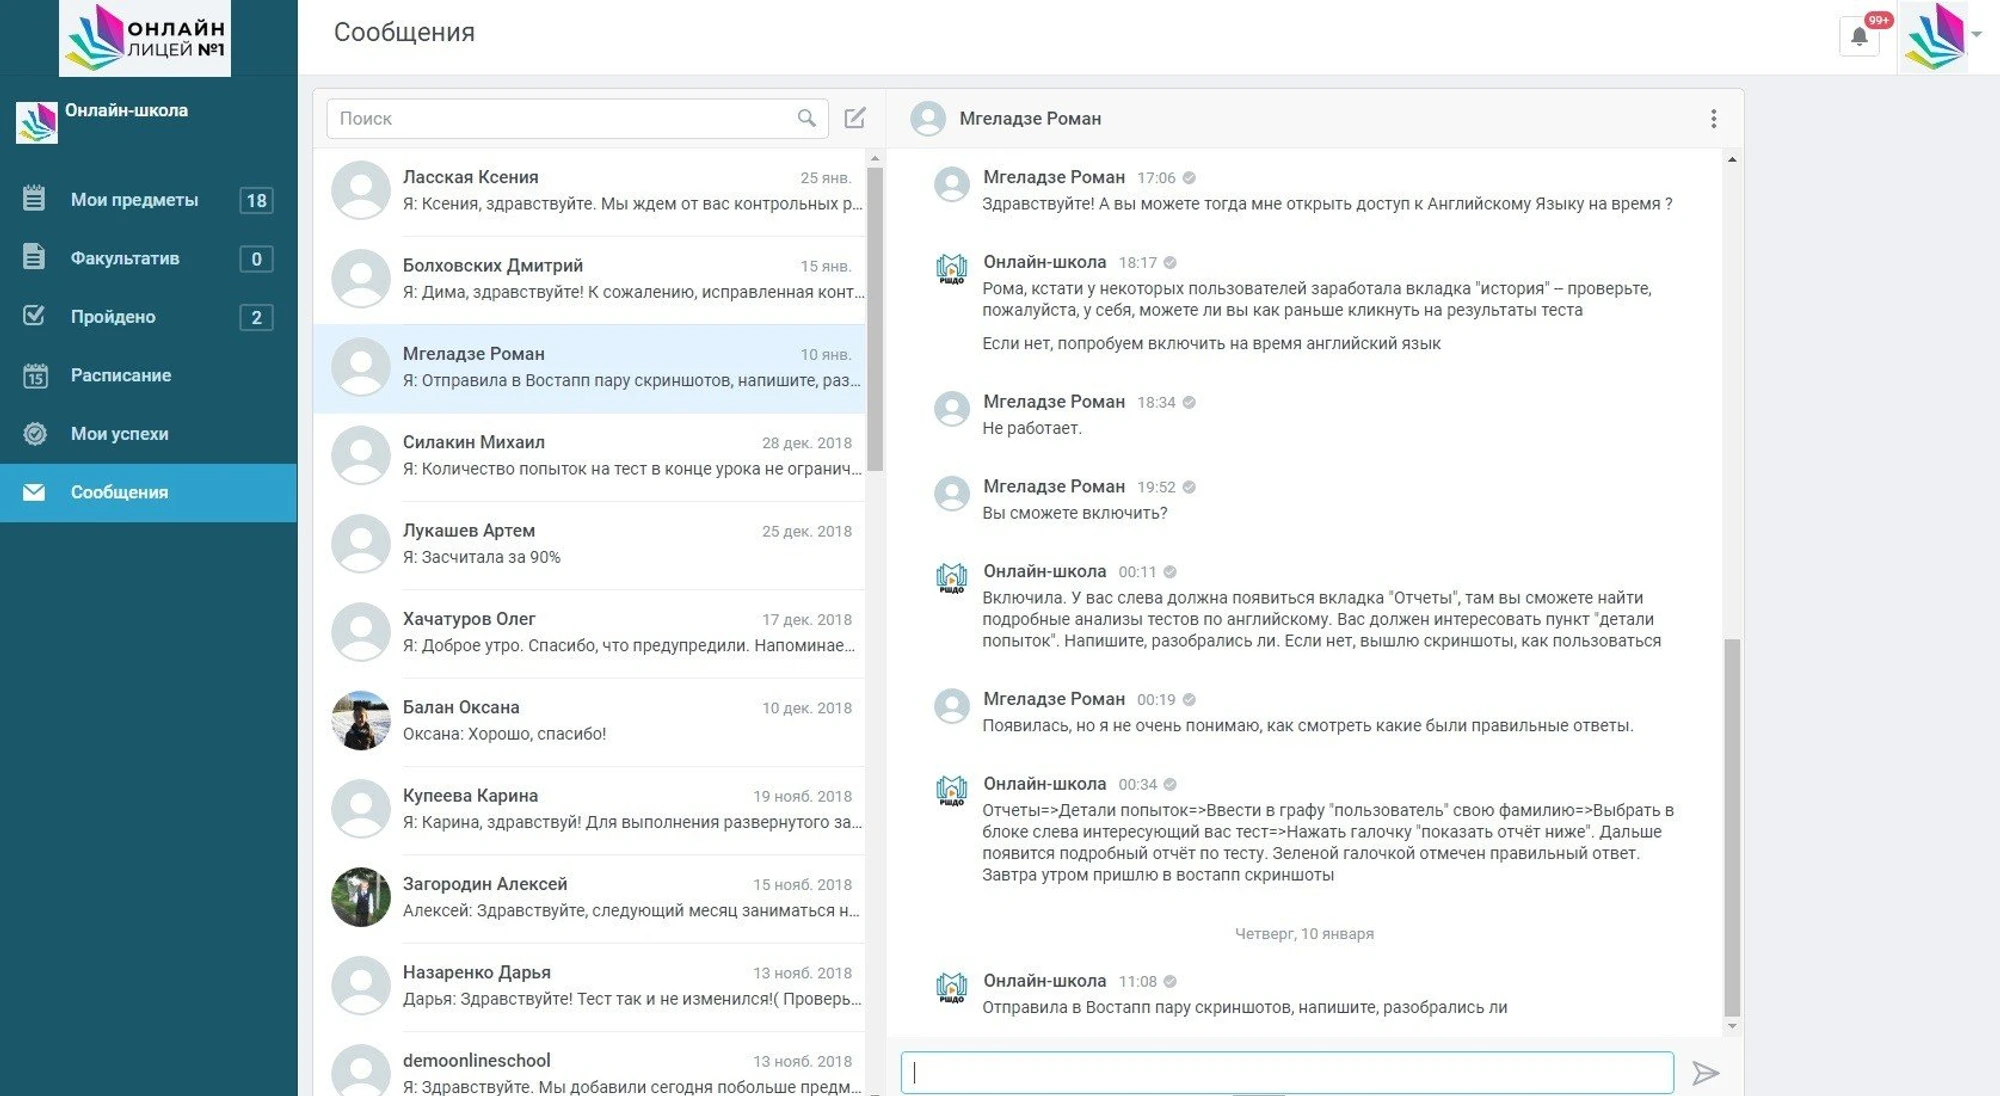
Task: Click the badge 2 next to Пройдено
Action: 257,317
